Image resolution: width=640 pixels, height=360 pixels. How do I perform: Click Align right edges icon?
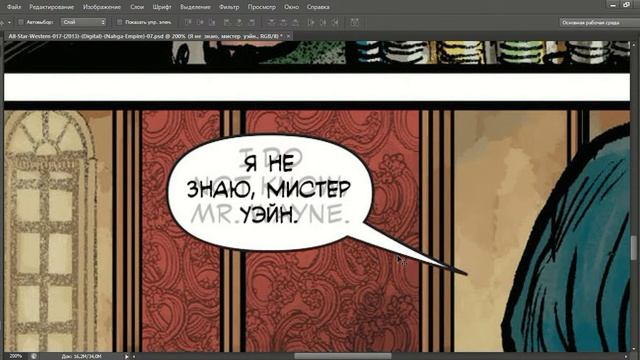coord(251,22)
